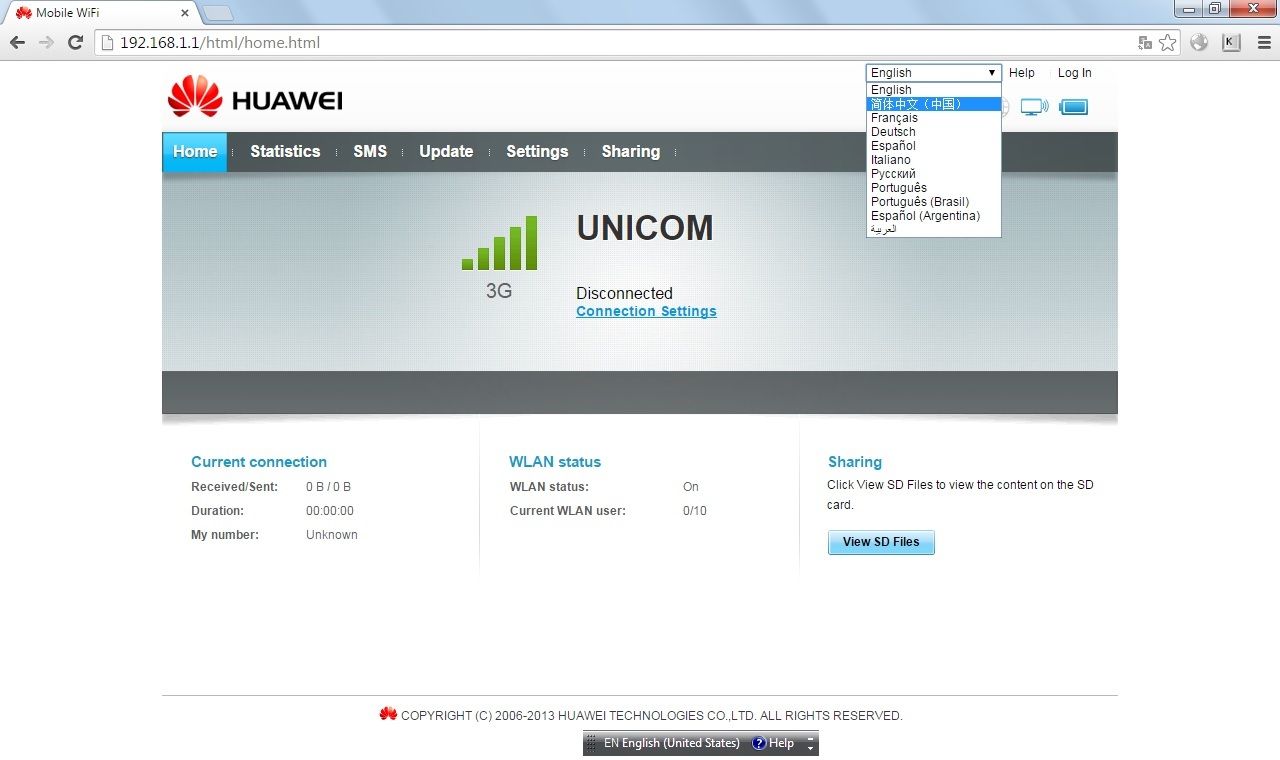Screen dimensions: 1280x760
Task: Click the browser forward arrow
Action: [46, 43]
